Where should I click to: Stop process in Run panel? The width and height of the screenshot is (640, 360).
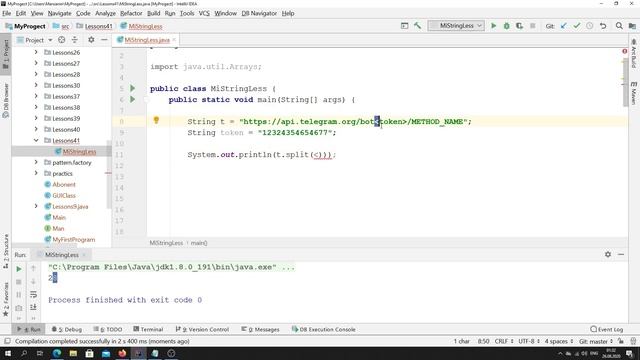pos(19,282)
